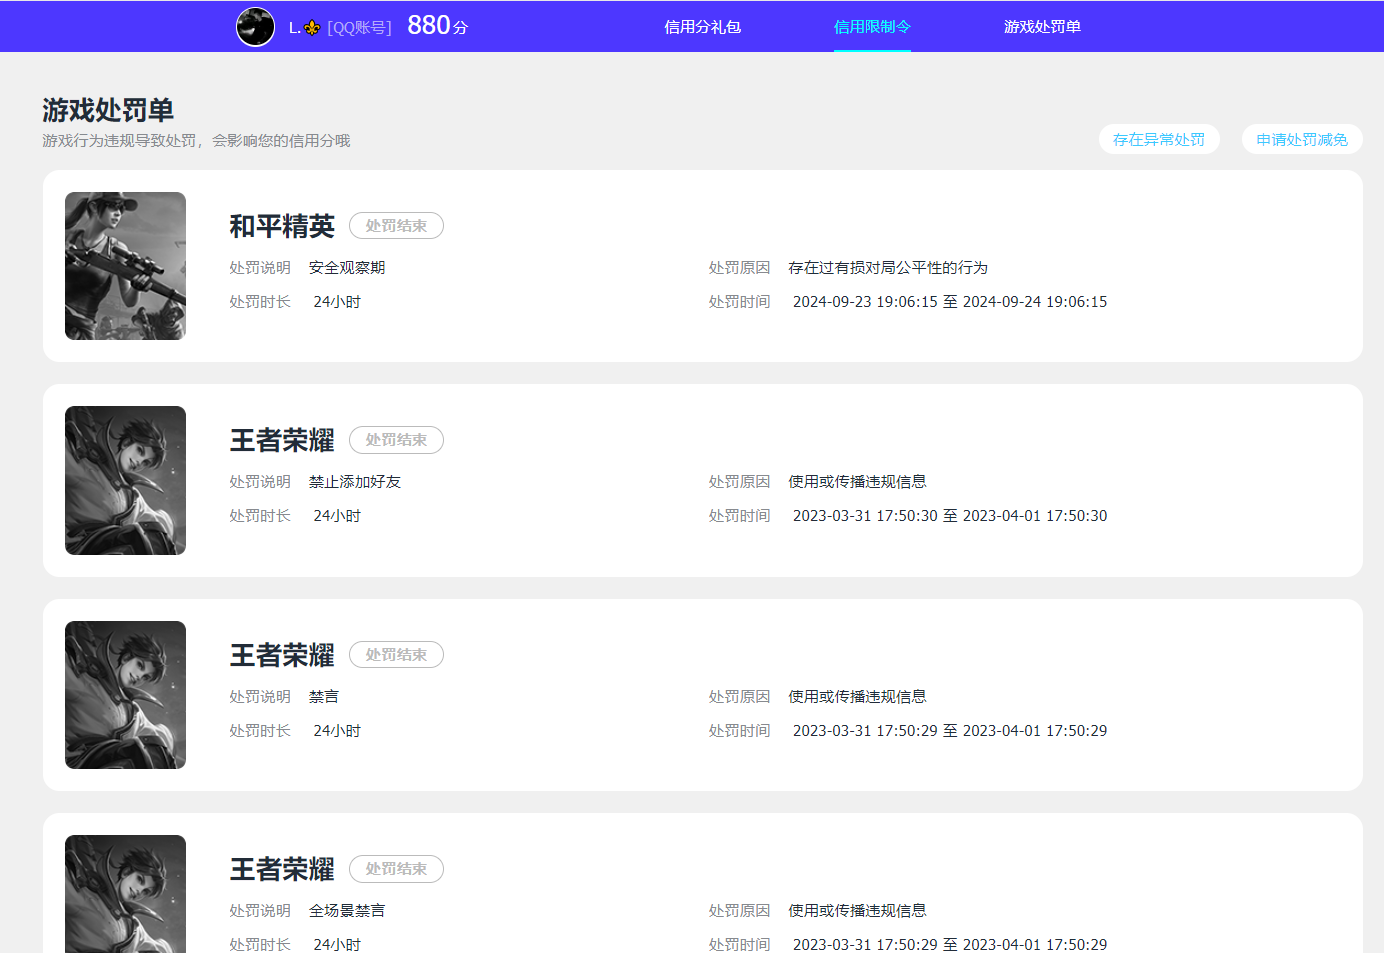Click 处罚结束 badge on 全场景禁言 record
1384x953 pixels.
point(396,869)
